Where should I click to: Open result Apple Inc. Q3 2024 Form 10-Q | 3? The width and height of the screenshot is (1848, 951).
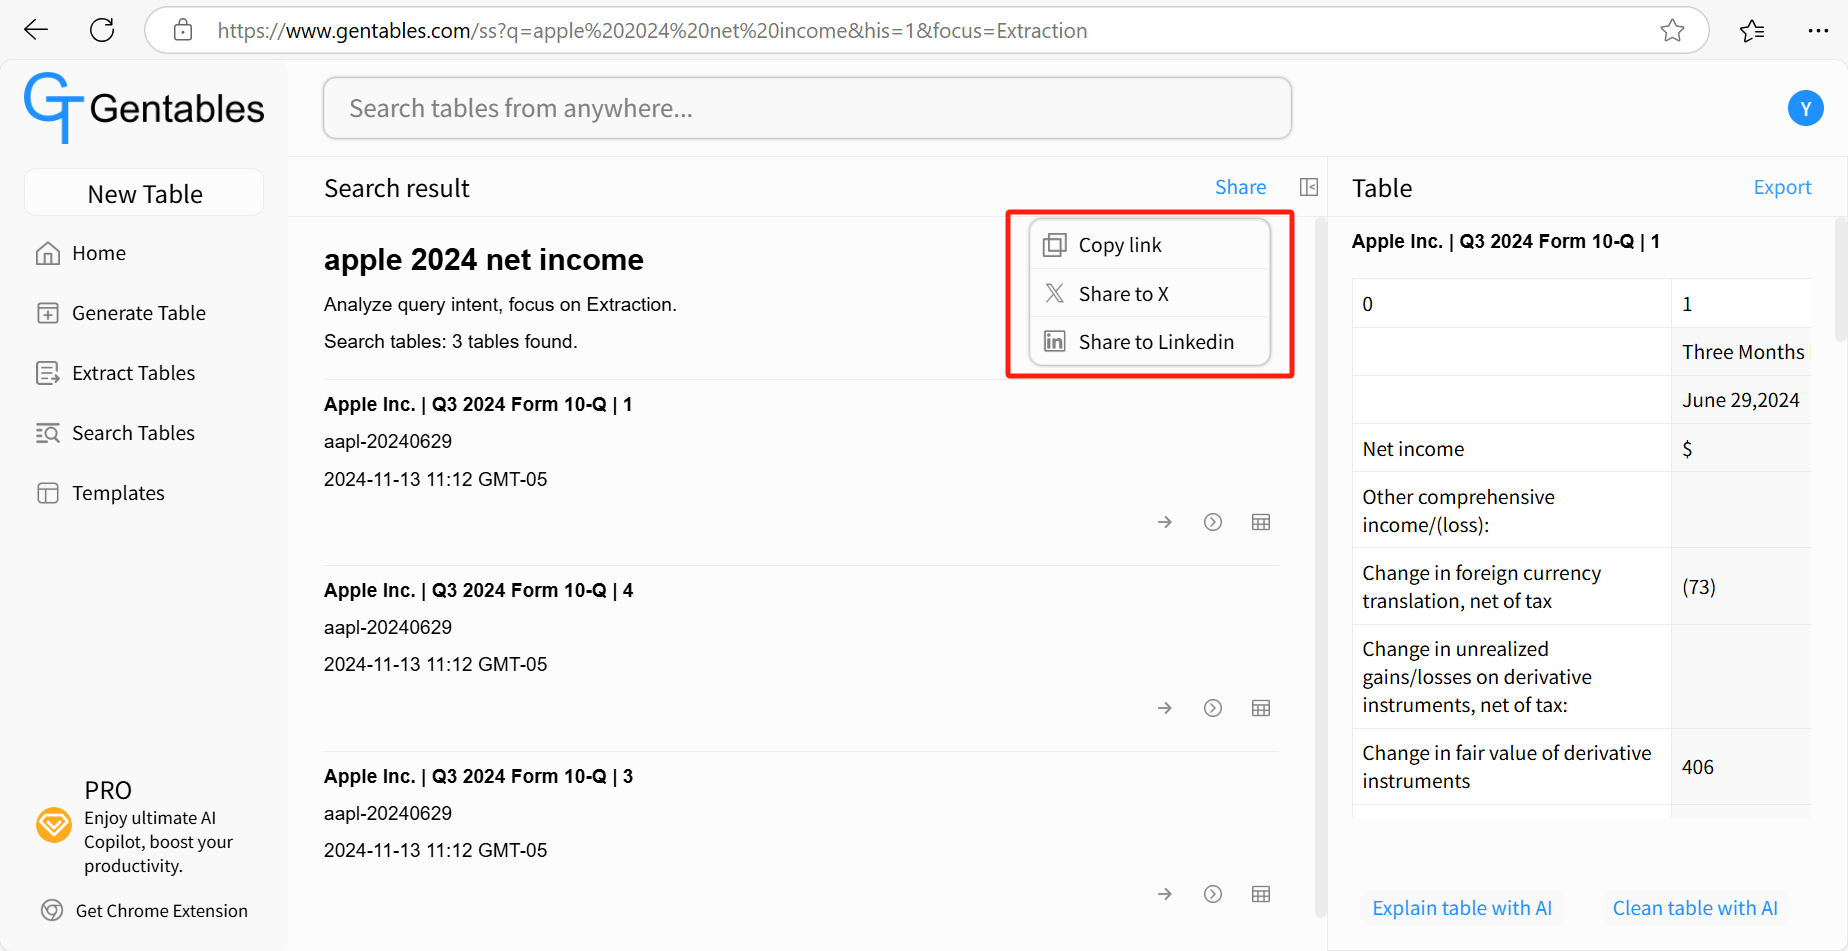tap(478, 776)
